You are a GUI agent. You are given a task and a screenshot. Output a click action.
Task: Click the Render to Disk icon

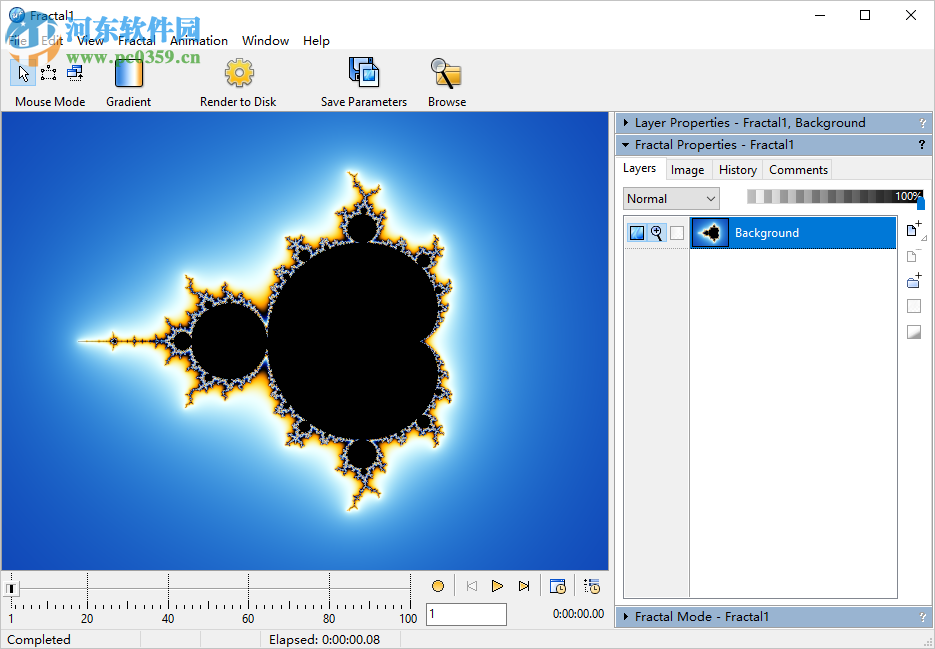(x=238, y=72)
